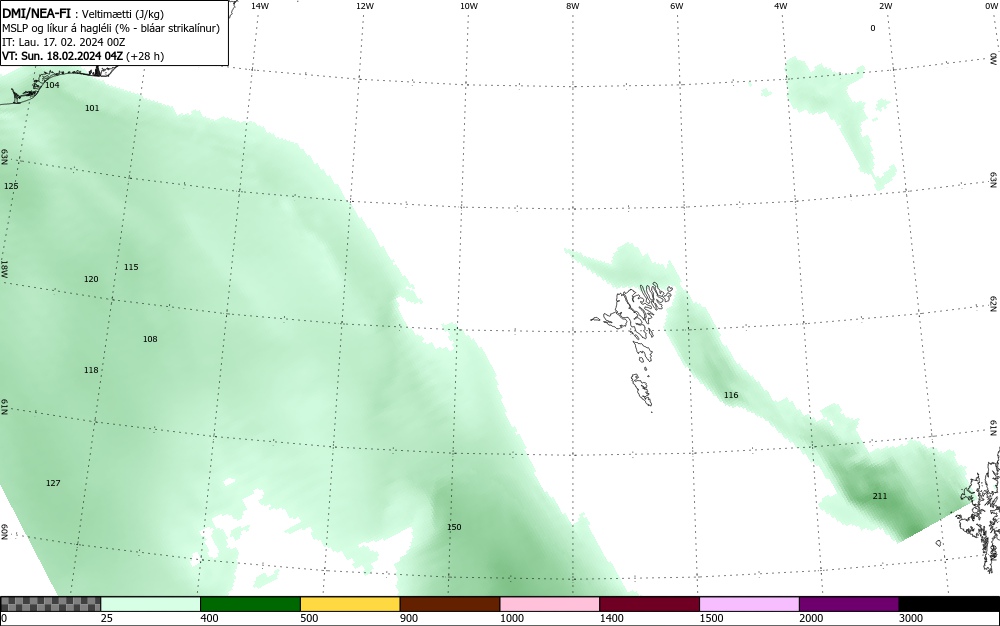
Task: Click the Shetland Islands coastline outline
Action: [x=979, y=510]
